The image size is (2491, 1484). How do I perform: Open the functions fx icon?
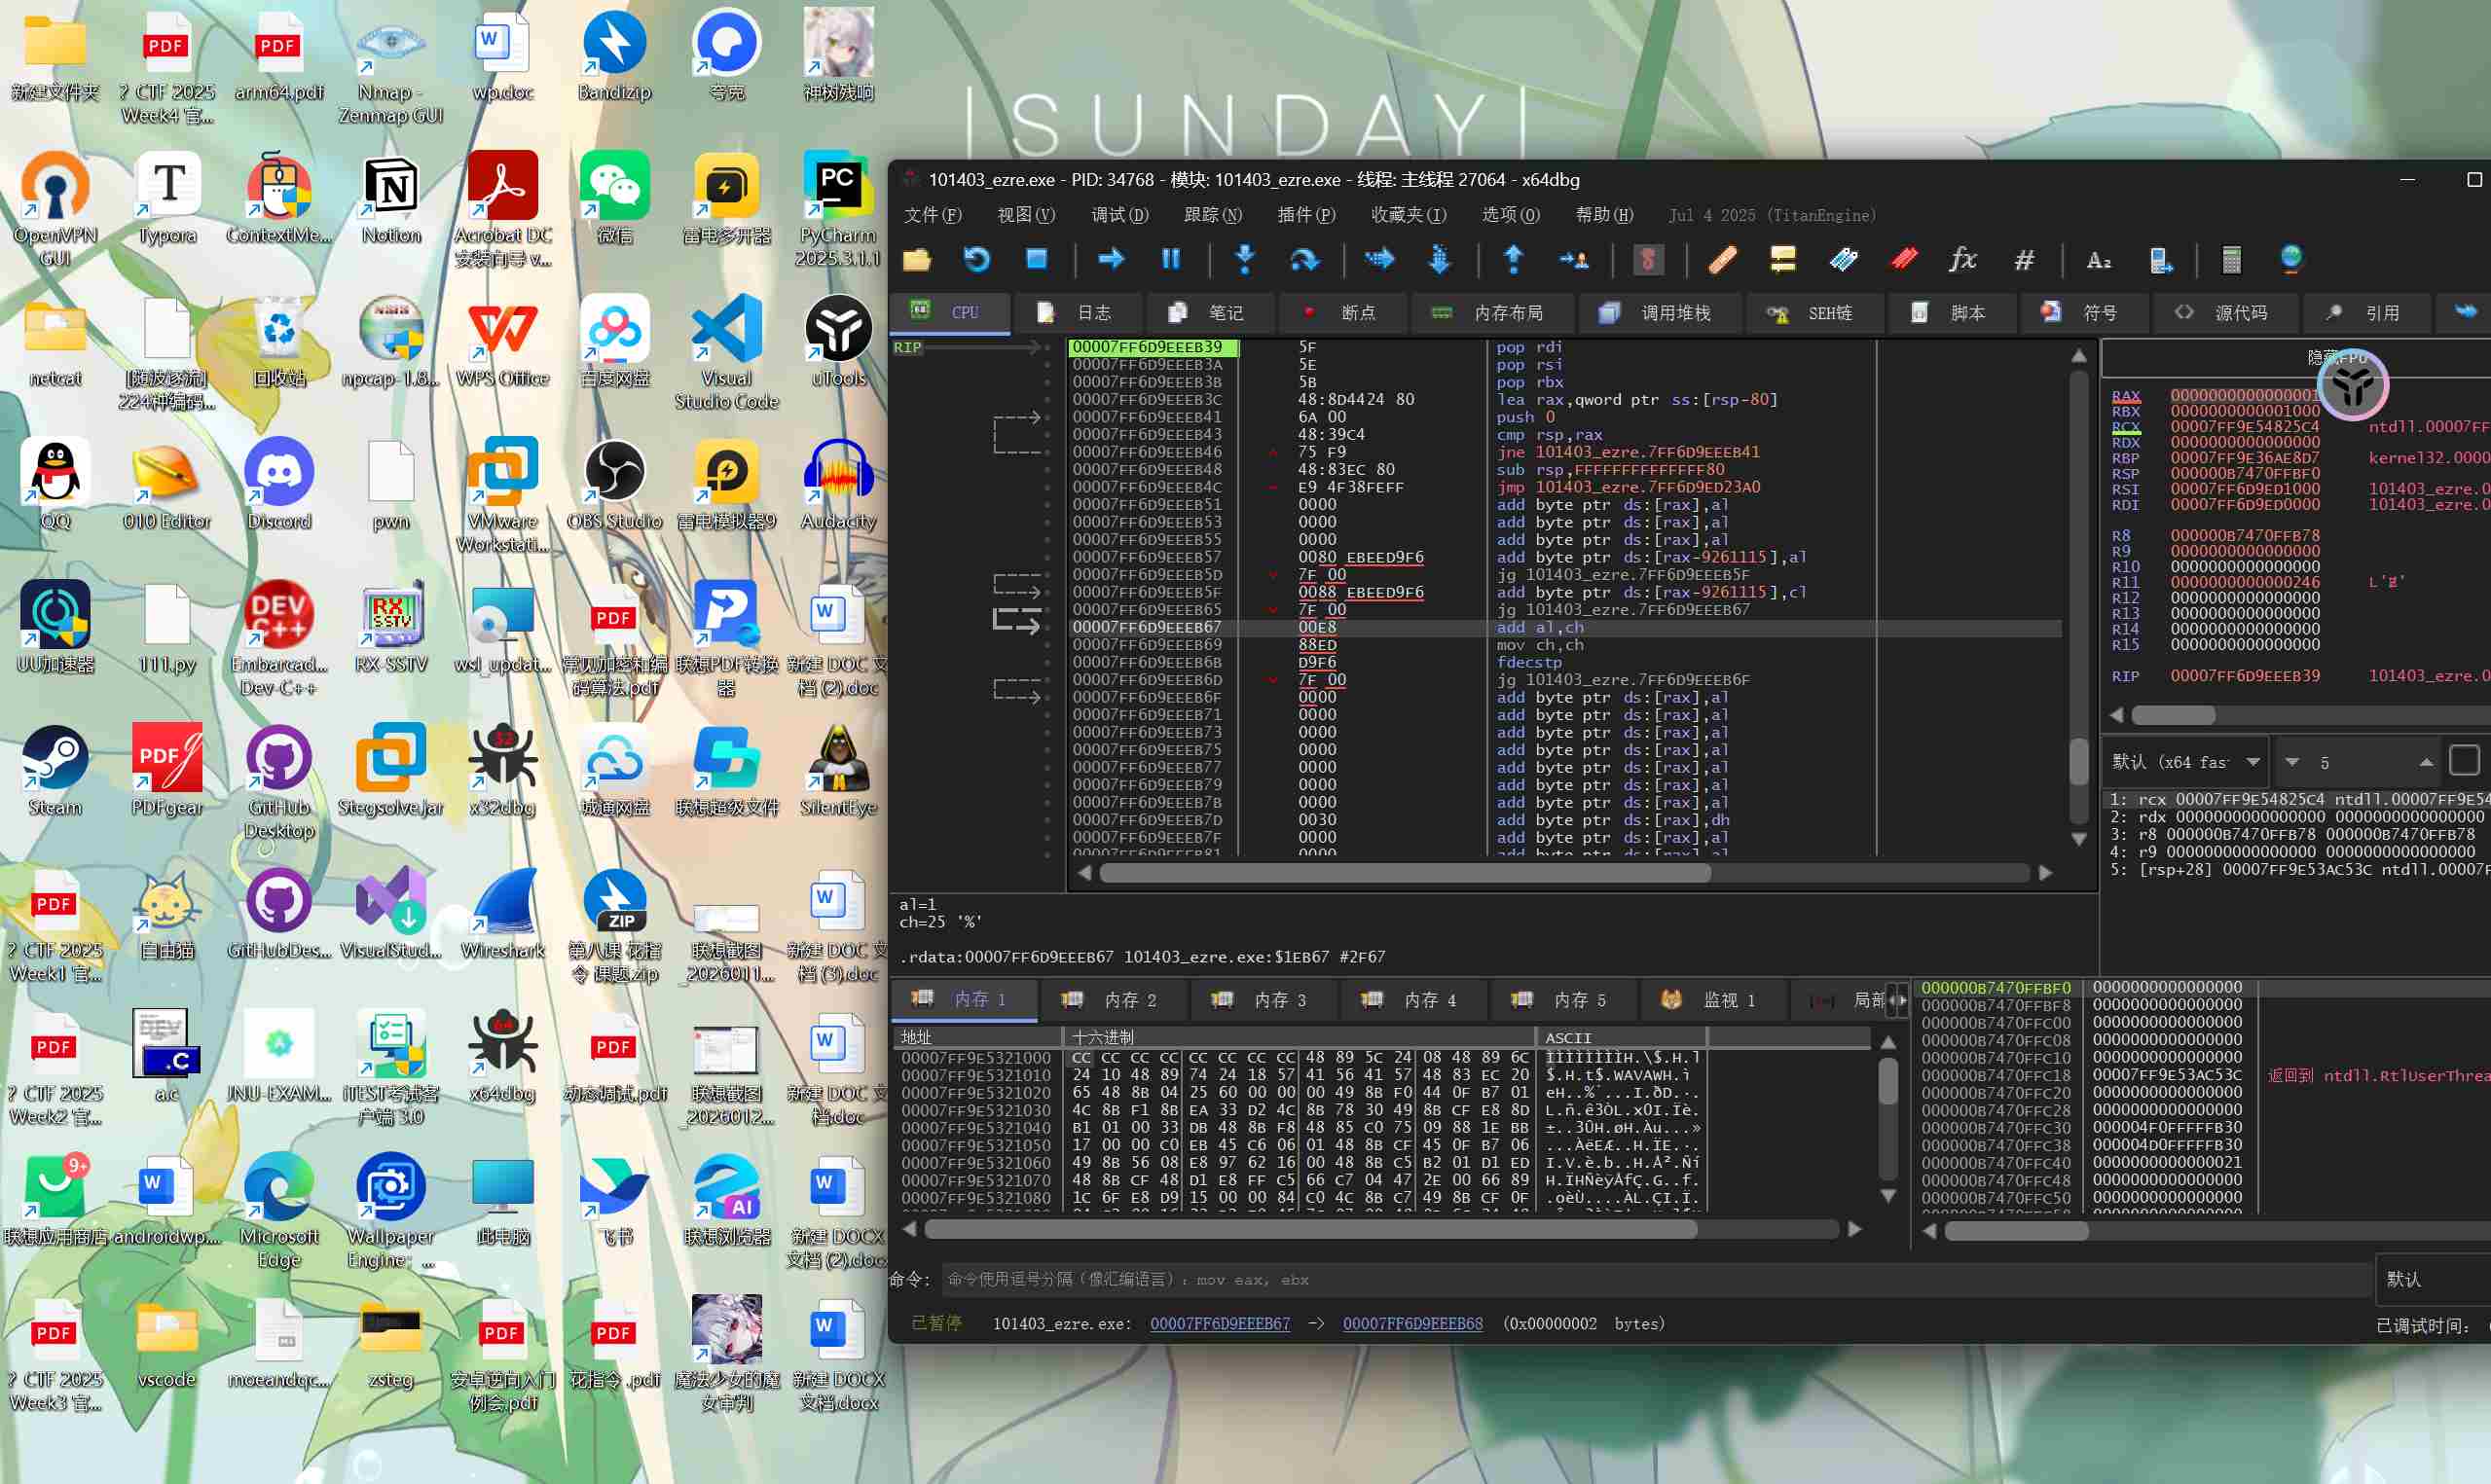1962,261
